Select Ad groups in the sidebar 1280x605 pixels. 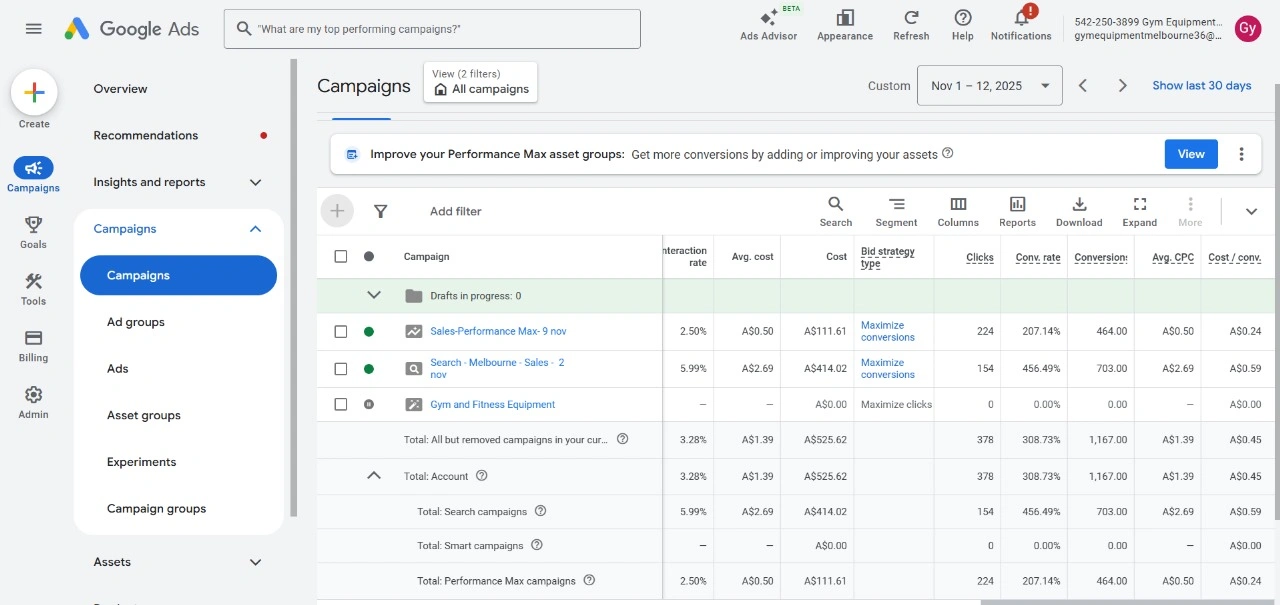pos(136,322)
